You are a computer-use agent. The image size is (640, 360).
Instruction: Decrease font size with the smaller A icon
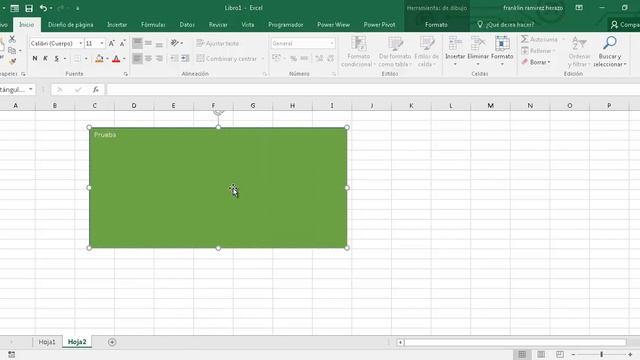(122, 43)
